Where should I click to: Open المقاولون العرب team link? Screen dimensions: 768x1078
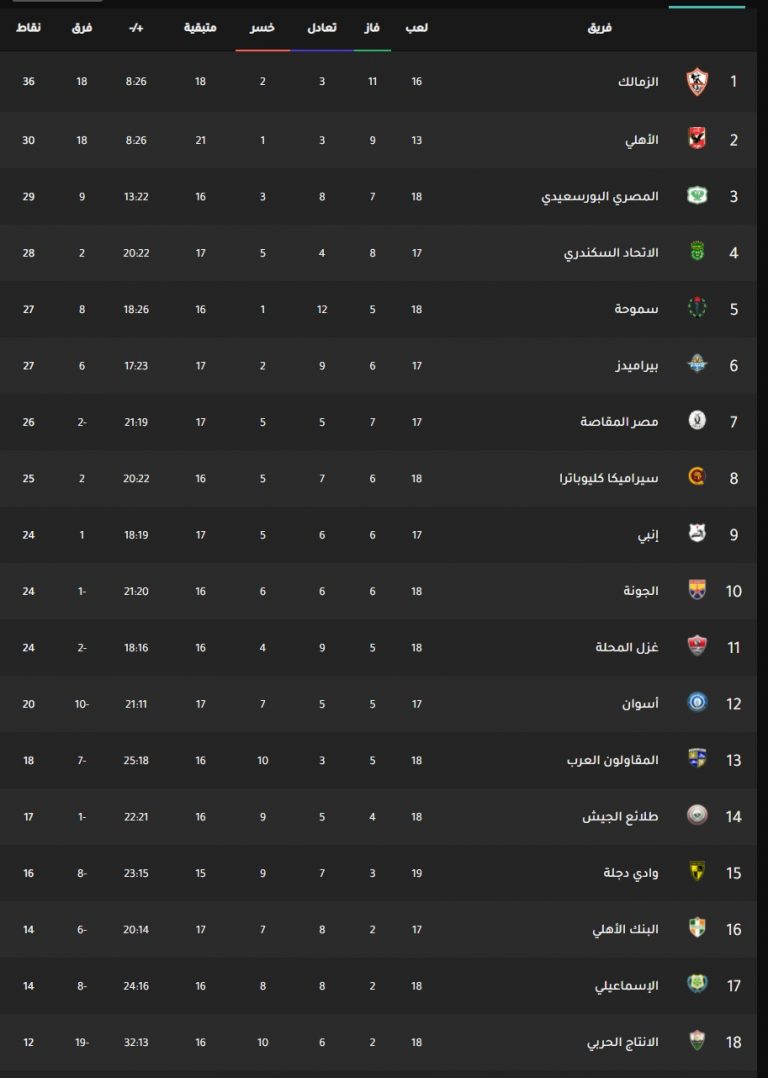[x=613, y=760]
